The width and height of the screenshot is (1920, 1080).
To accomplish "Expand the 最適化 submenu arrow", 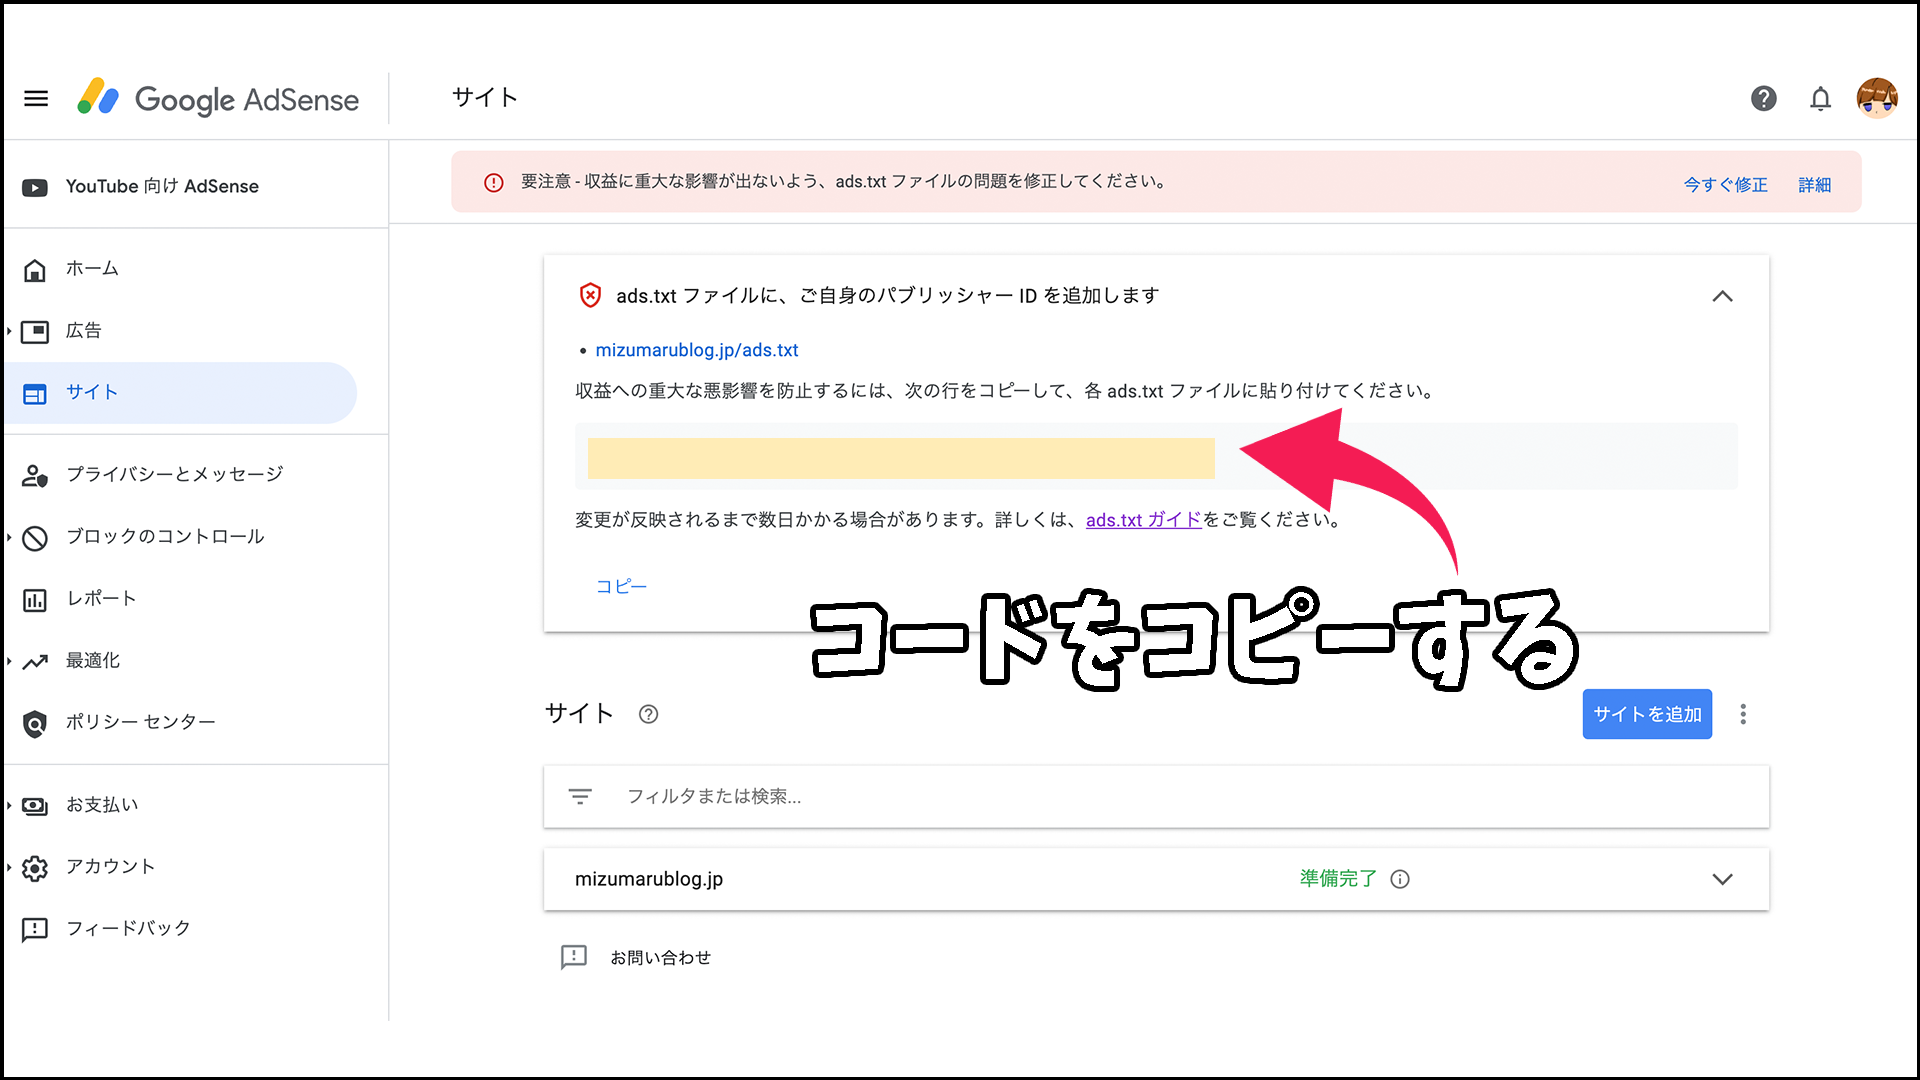I will click(x=9, y=661).
